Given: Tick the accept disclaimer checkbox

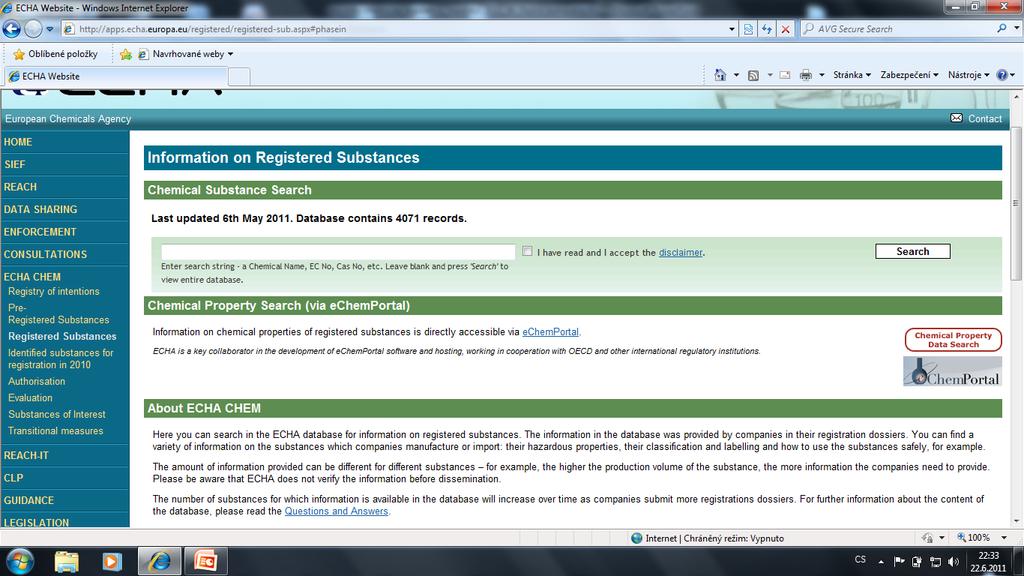Looking at the screenshot, I should (x=527, y=251).
